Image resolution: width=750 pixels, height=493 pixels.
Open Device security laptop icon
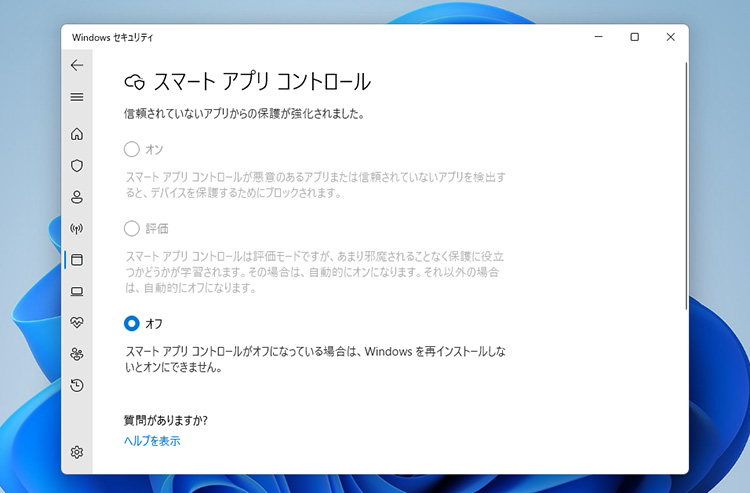coord(77,291)
